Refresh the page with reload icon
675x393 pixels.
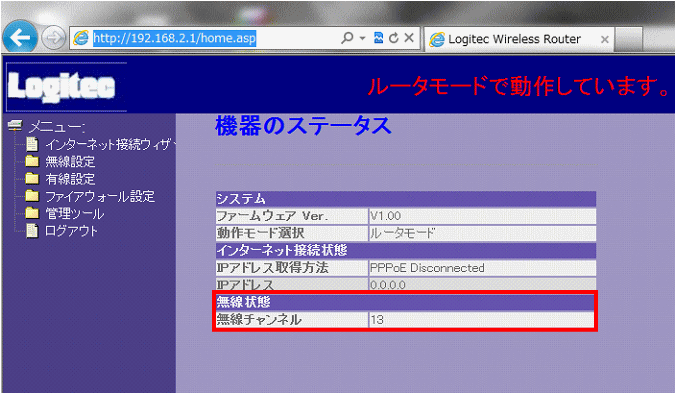(x=393, y=38)
